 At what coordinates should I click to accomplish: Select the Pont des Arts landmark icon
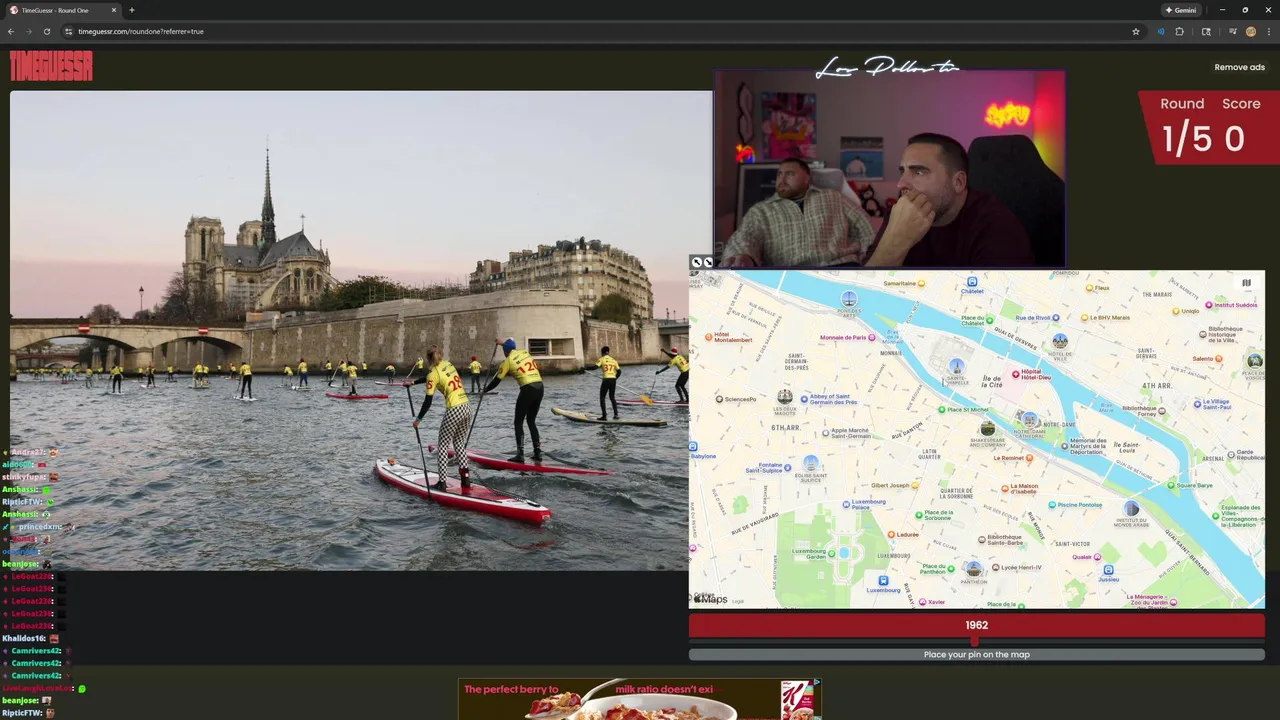tap(849, 299)
